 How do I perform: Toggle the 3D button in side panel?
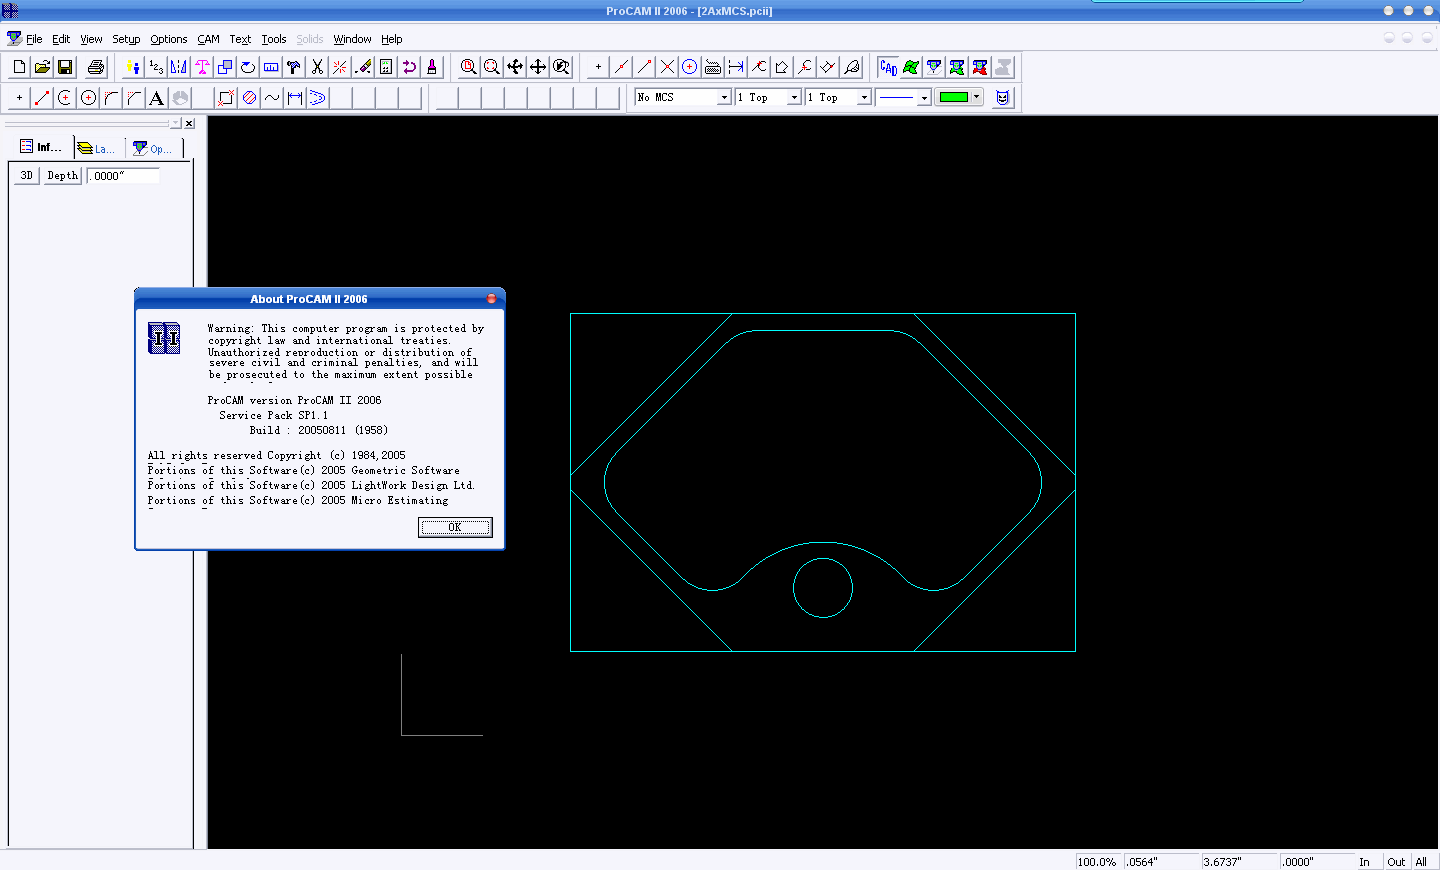click(x=27, y=175)
